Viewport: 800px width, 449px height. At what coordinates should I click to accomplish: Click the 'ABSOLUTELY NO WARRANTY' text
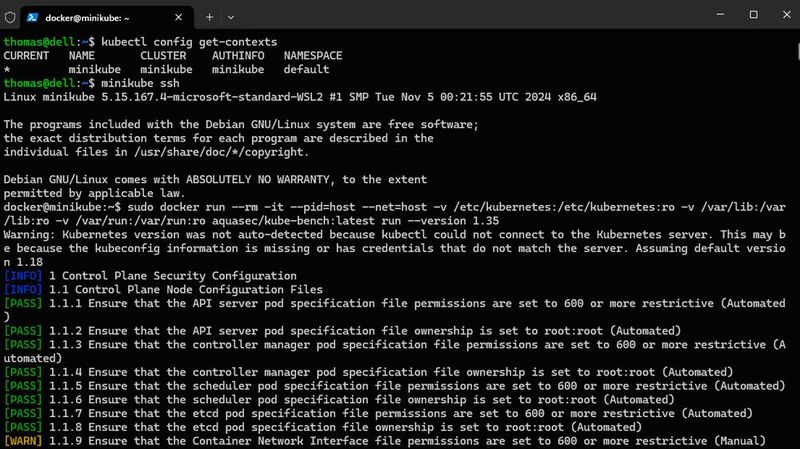(x=258, y=180)
